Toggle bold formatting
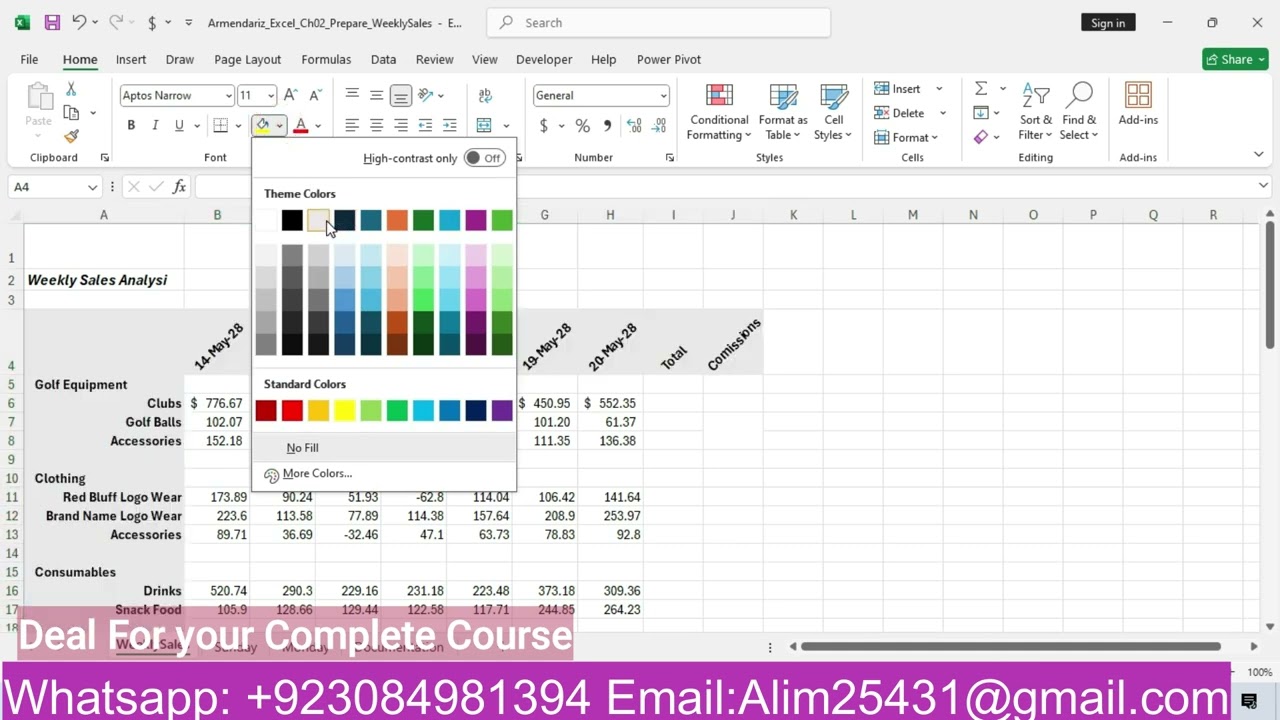The width and height of the screenshot is (1280, 720). [131, 125]
